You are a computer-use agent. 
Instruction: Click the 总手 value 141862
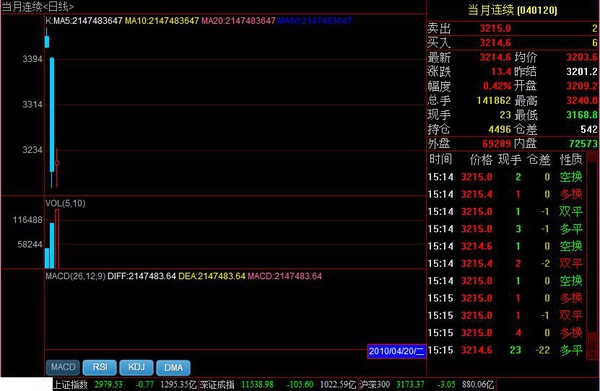click(494, 101)
